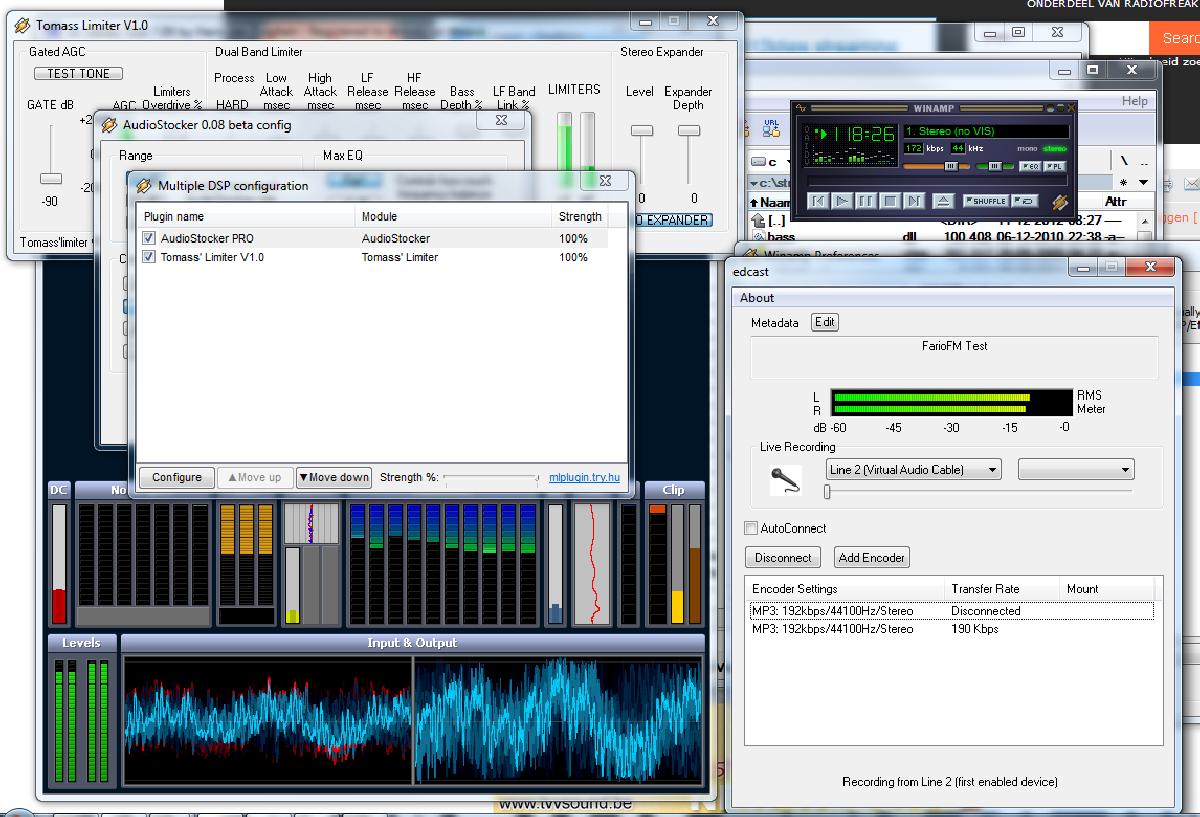Viewport: 1200px width, 817px height.
Task: Expand the empty dropdown in Live Recording
Action: (1076, 469)
